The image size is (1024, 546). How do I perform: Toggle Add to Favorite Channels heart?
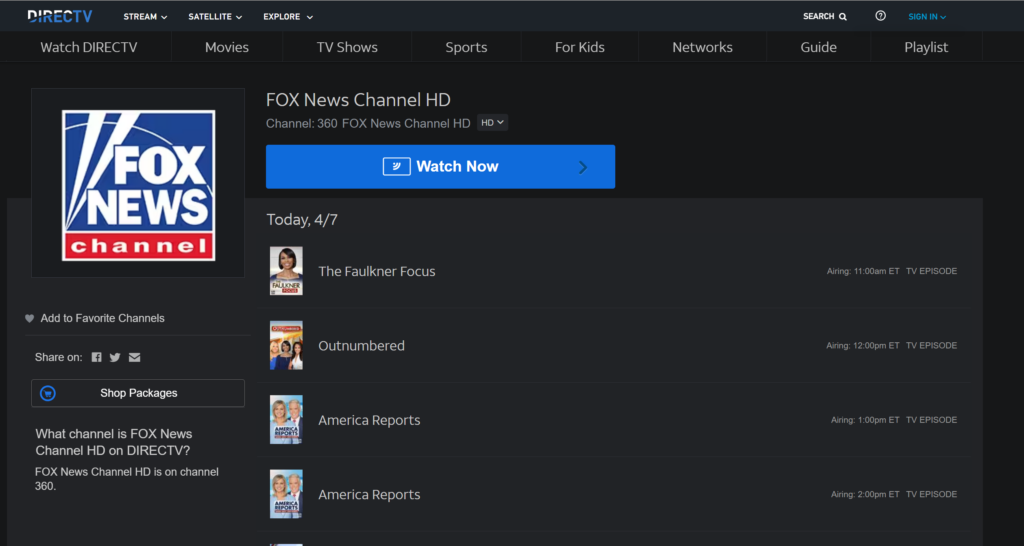[29, 319]
